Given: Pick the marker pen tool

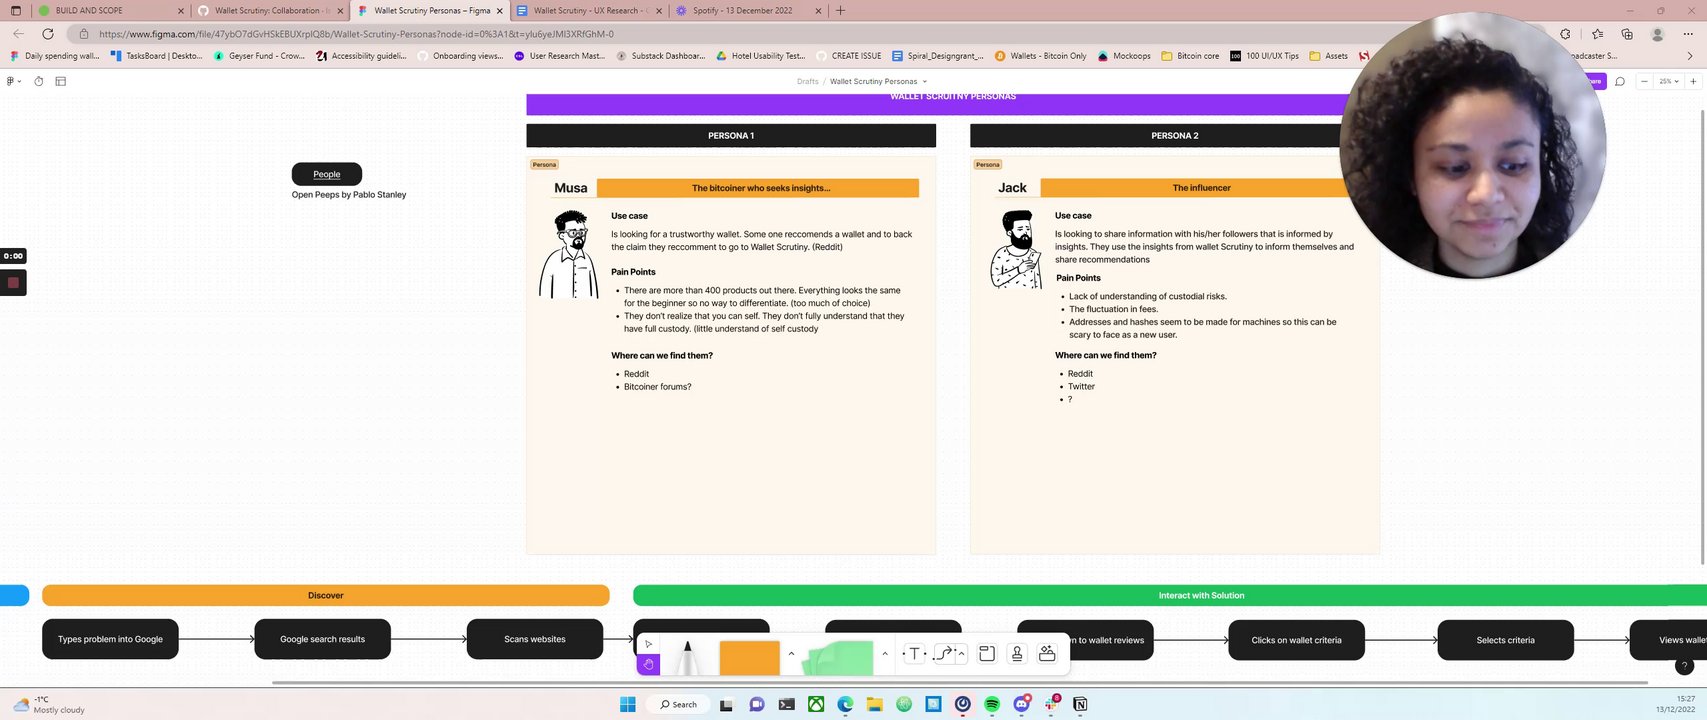Looking at the screenshot, I should (687, 658).
